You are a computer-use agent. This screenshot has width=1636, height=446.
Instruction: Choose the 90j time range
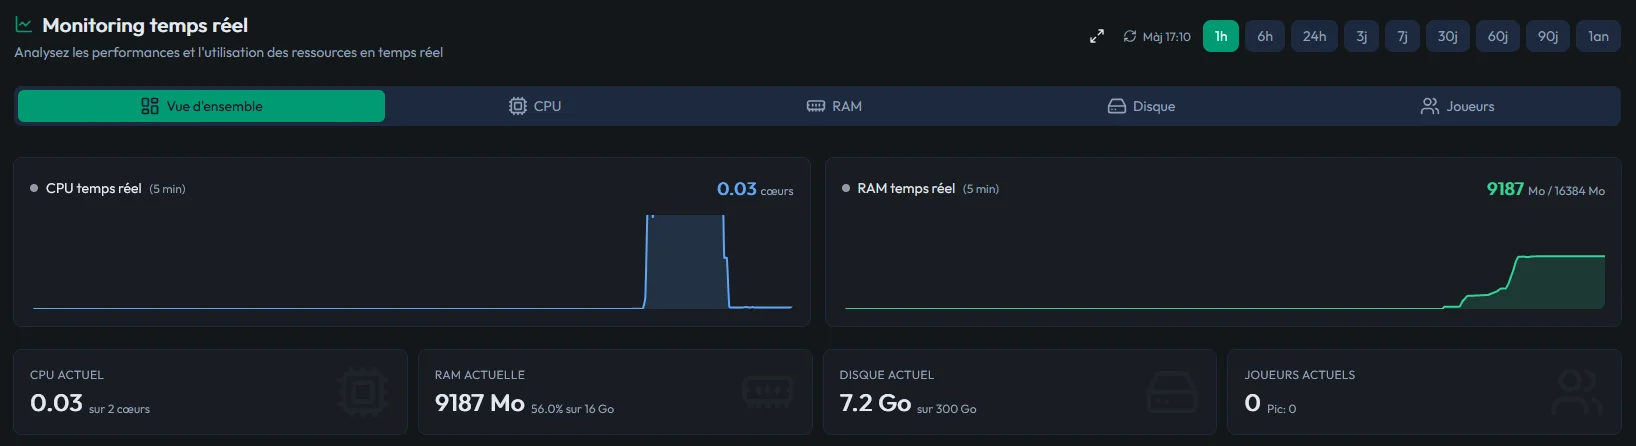point(1548,36)
